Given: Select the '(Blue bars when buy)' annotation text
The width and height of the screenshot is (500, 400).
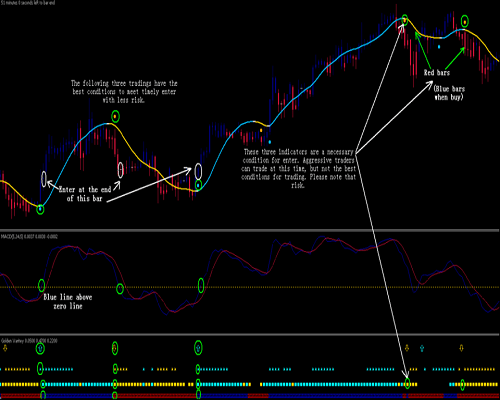Looking at the screenshot, I should point(449,93).
